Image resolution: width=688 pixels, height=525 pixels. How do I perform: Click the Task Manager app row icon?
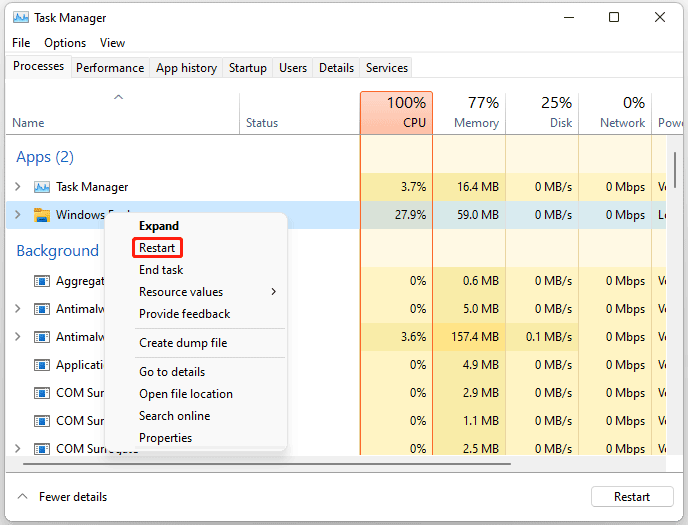tap(42, 187)
